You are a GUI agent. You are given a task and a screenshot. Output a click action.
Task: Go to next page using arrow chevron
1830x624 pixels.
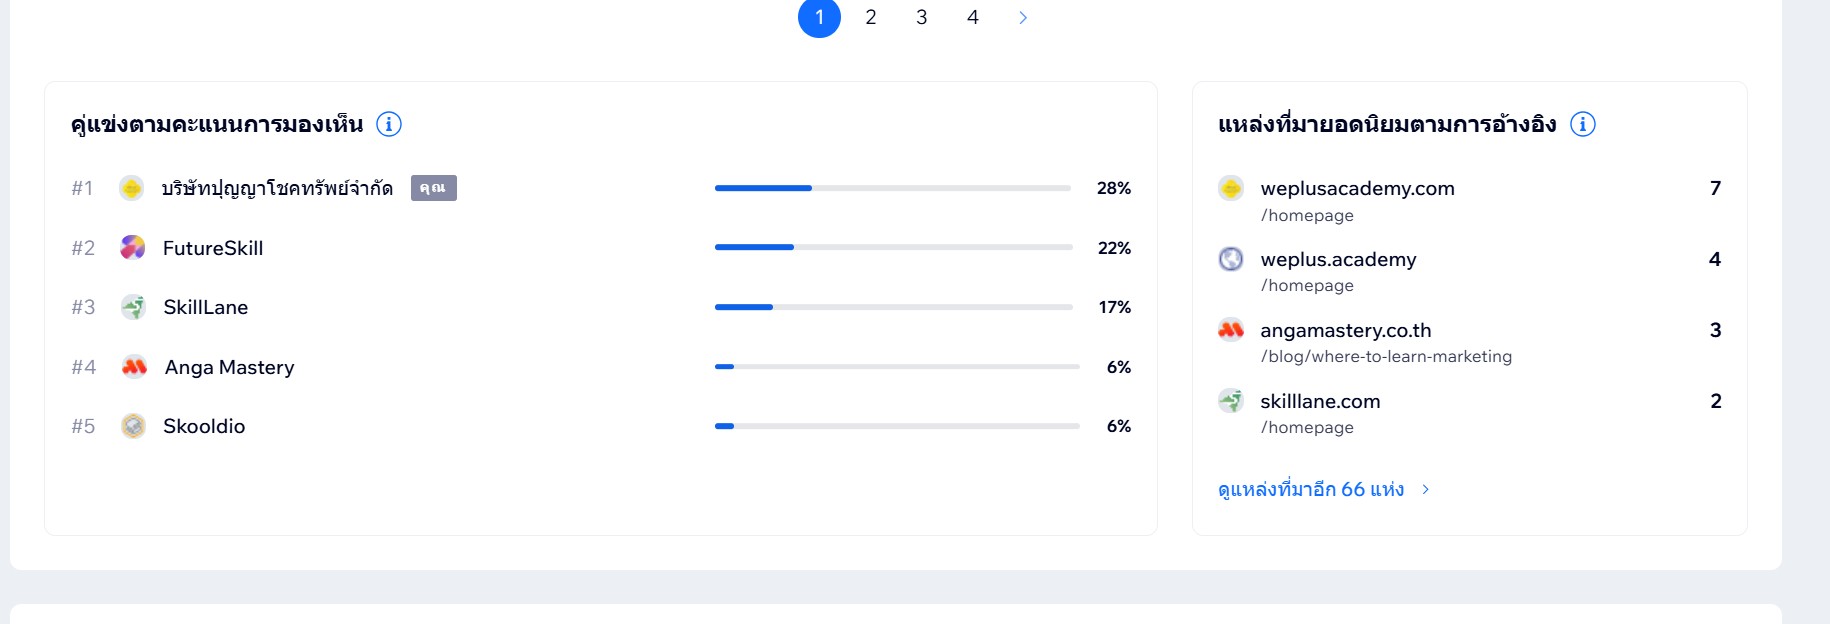click(1023, 17)
